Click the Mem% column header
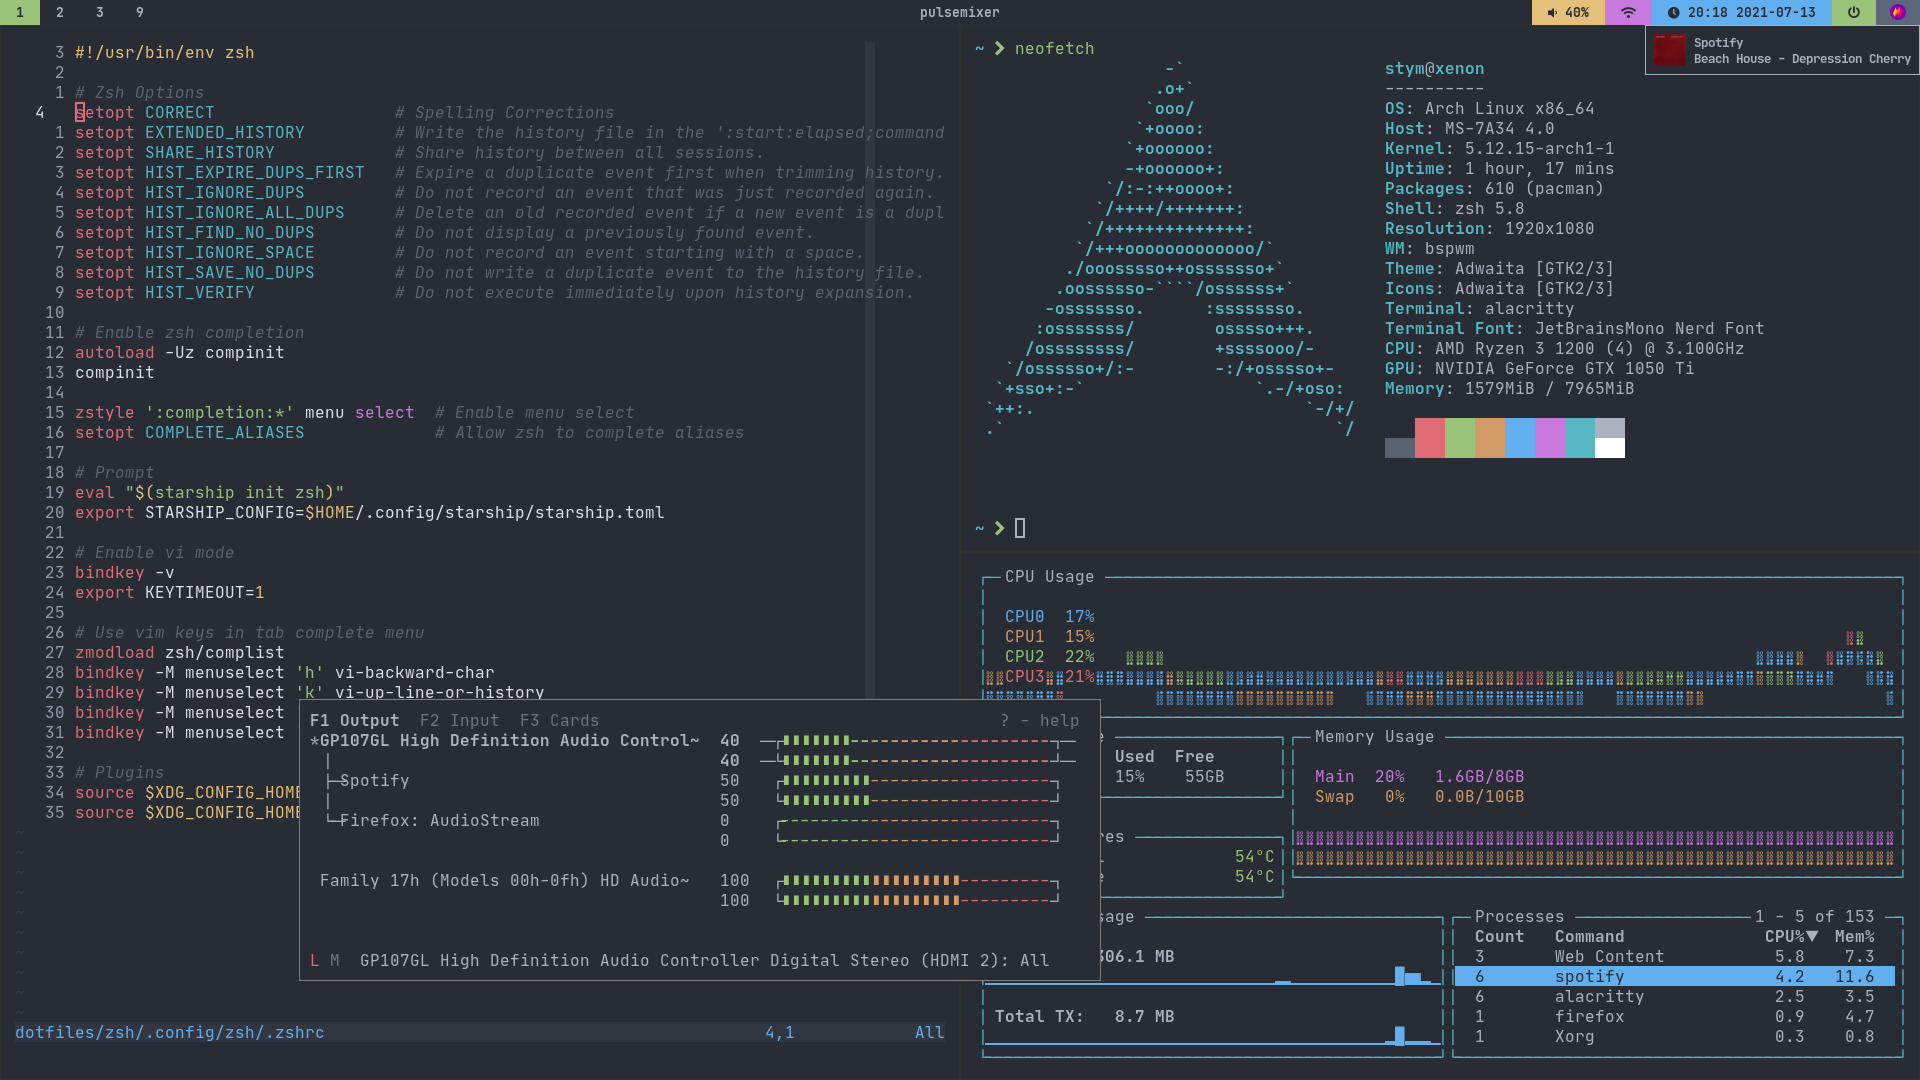The width and height of the screenshot is (1920, 1080). (1854, 937)
